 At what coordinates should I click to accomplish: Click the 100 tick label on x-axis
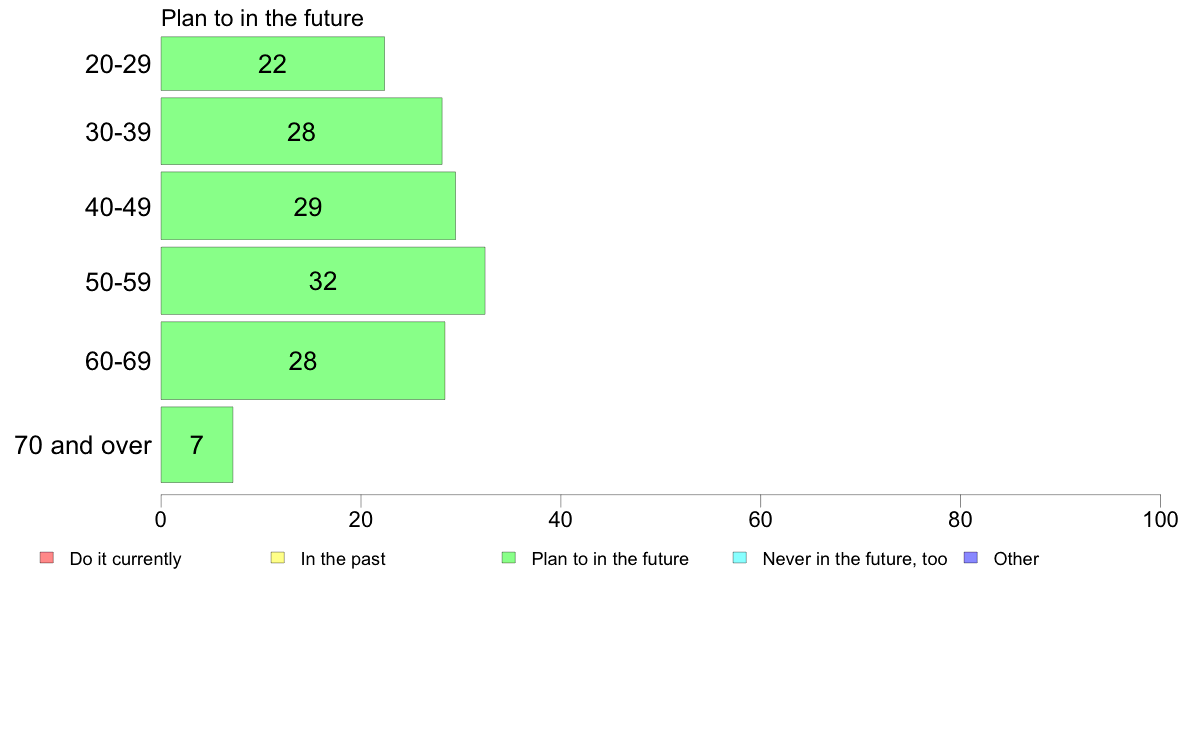[1160, 519]
